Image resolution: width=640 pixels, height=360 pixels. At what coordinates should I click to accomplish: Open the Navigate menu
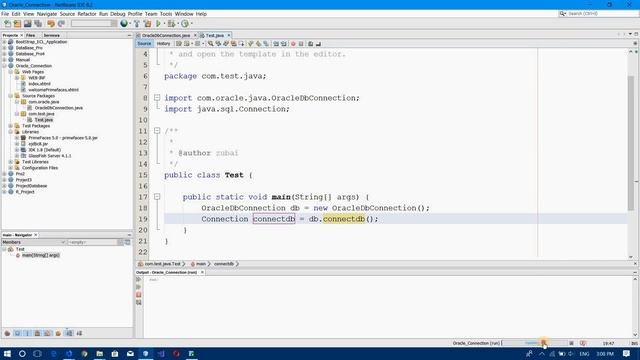[47, 14]
